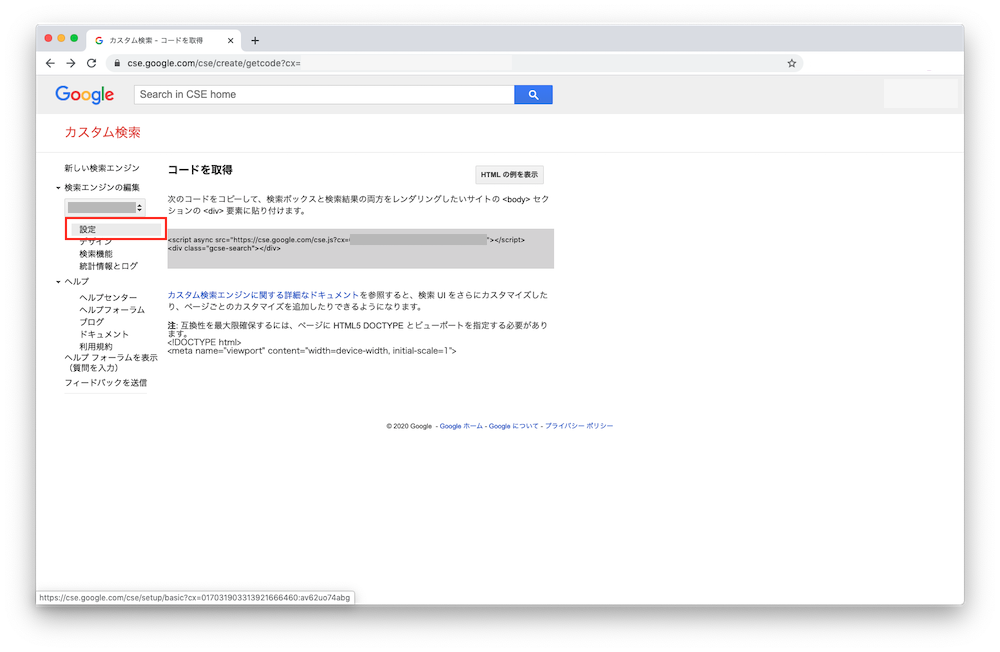
Task: Bookmark this page with the star icon
Action: click(x=791, y=63)
